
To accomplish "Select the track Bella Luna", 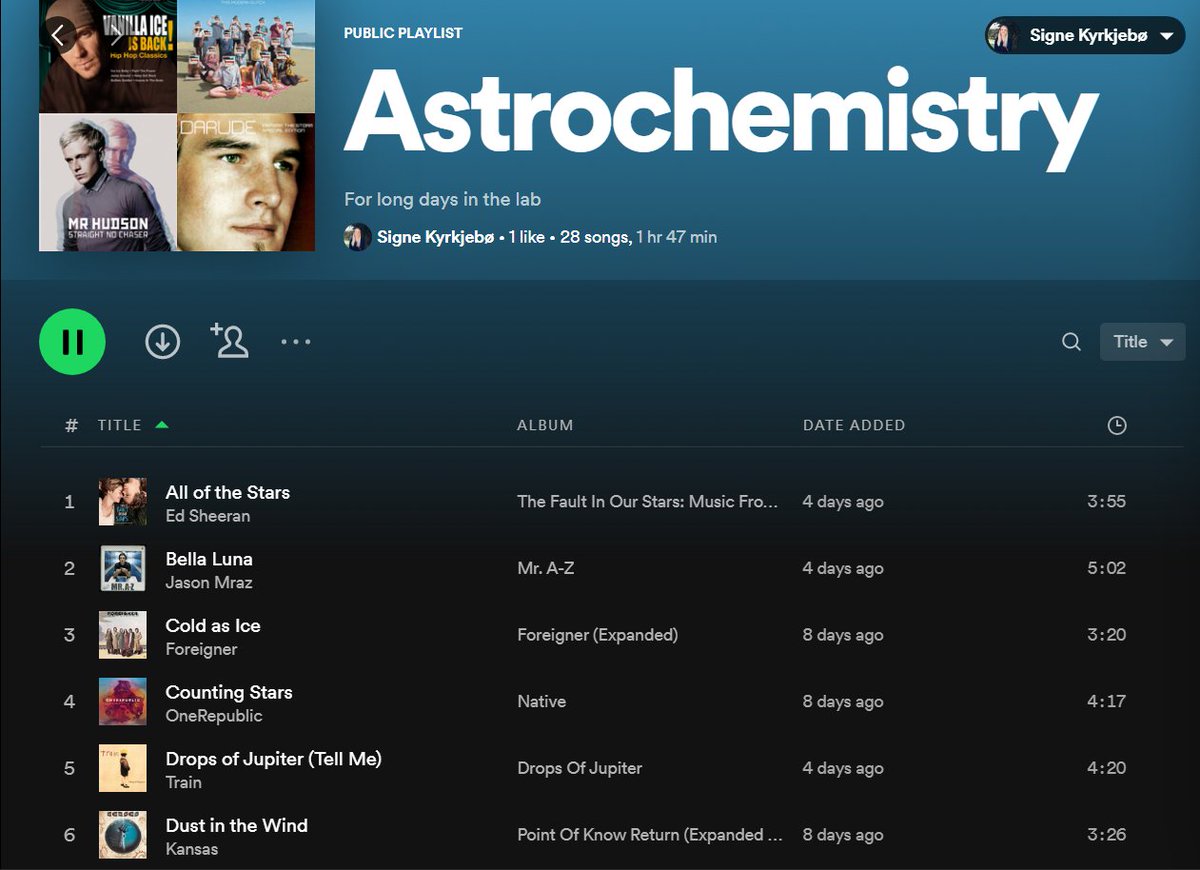I will tap(209, 559).
